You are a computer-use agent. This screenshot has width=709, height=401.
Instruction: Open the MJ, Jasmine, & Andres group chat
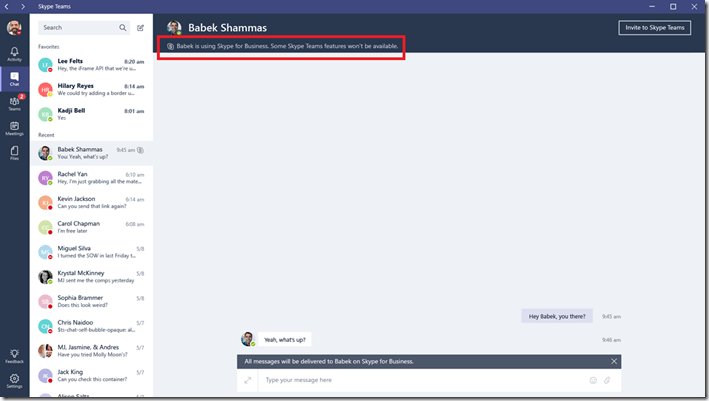click(91, 351)
